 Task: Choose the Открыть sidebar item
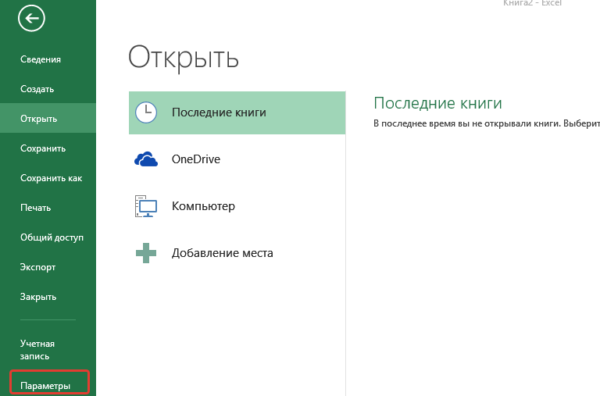click(x=48, y=119)
